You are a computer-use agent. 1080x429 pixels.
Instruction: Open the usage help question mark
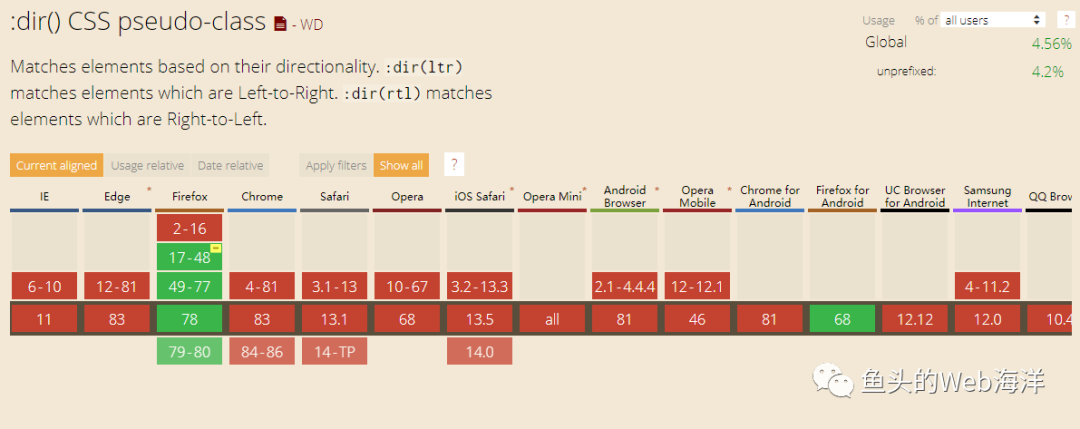coord(1064,20)
